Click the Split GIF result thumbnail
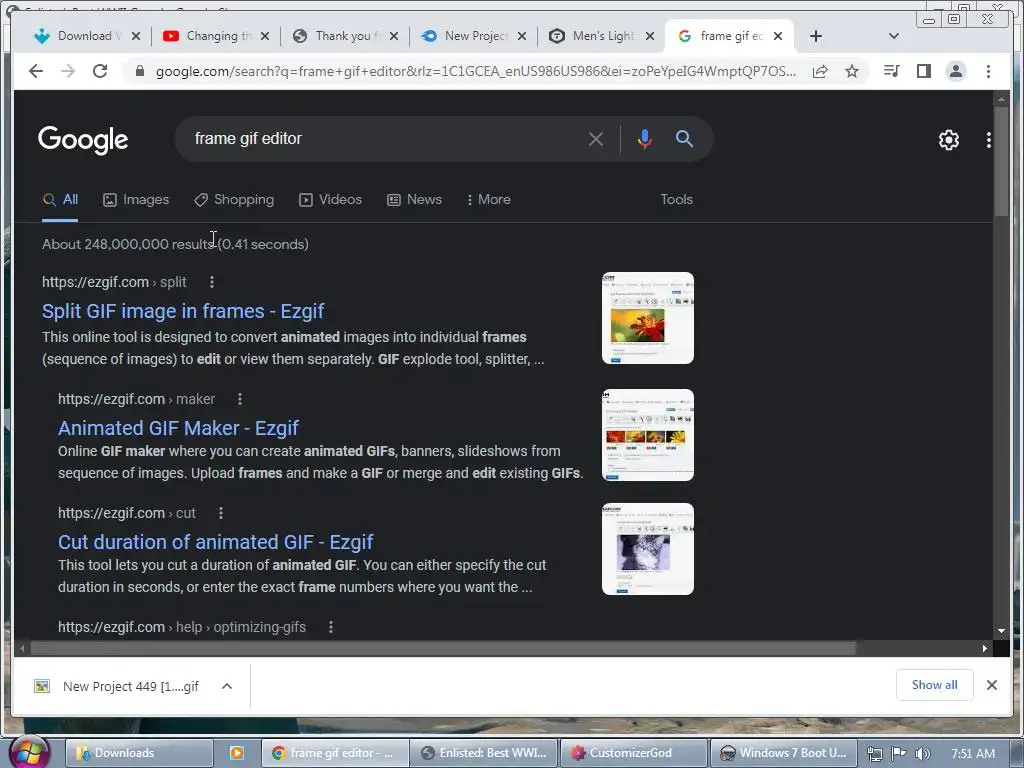Viewport: 1024px width, 768px height. click(x=648, y=318)
